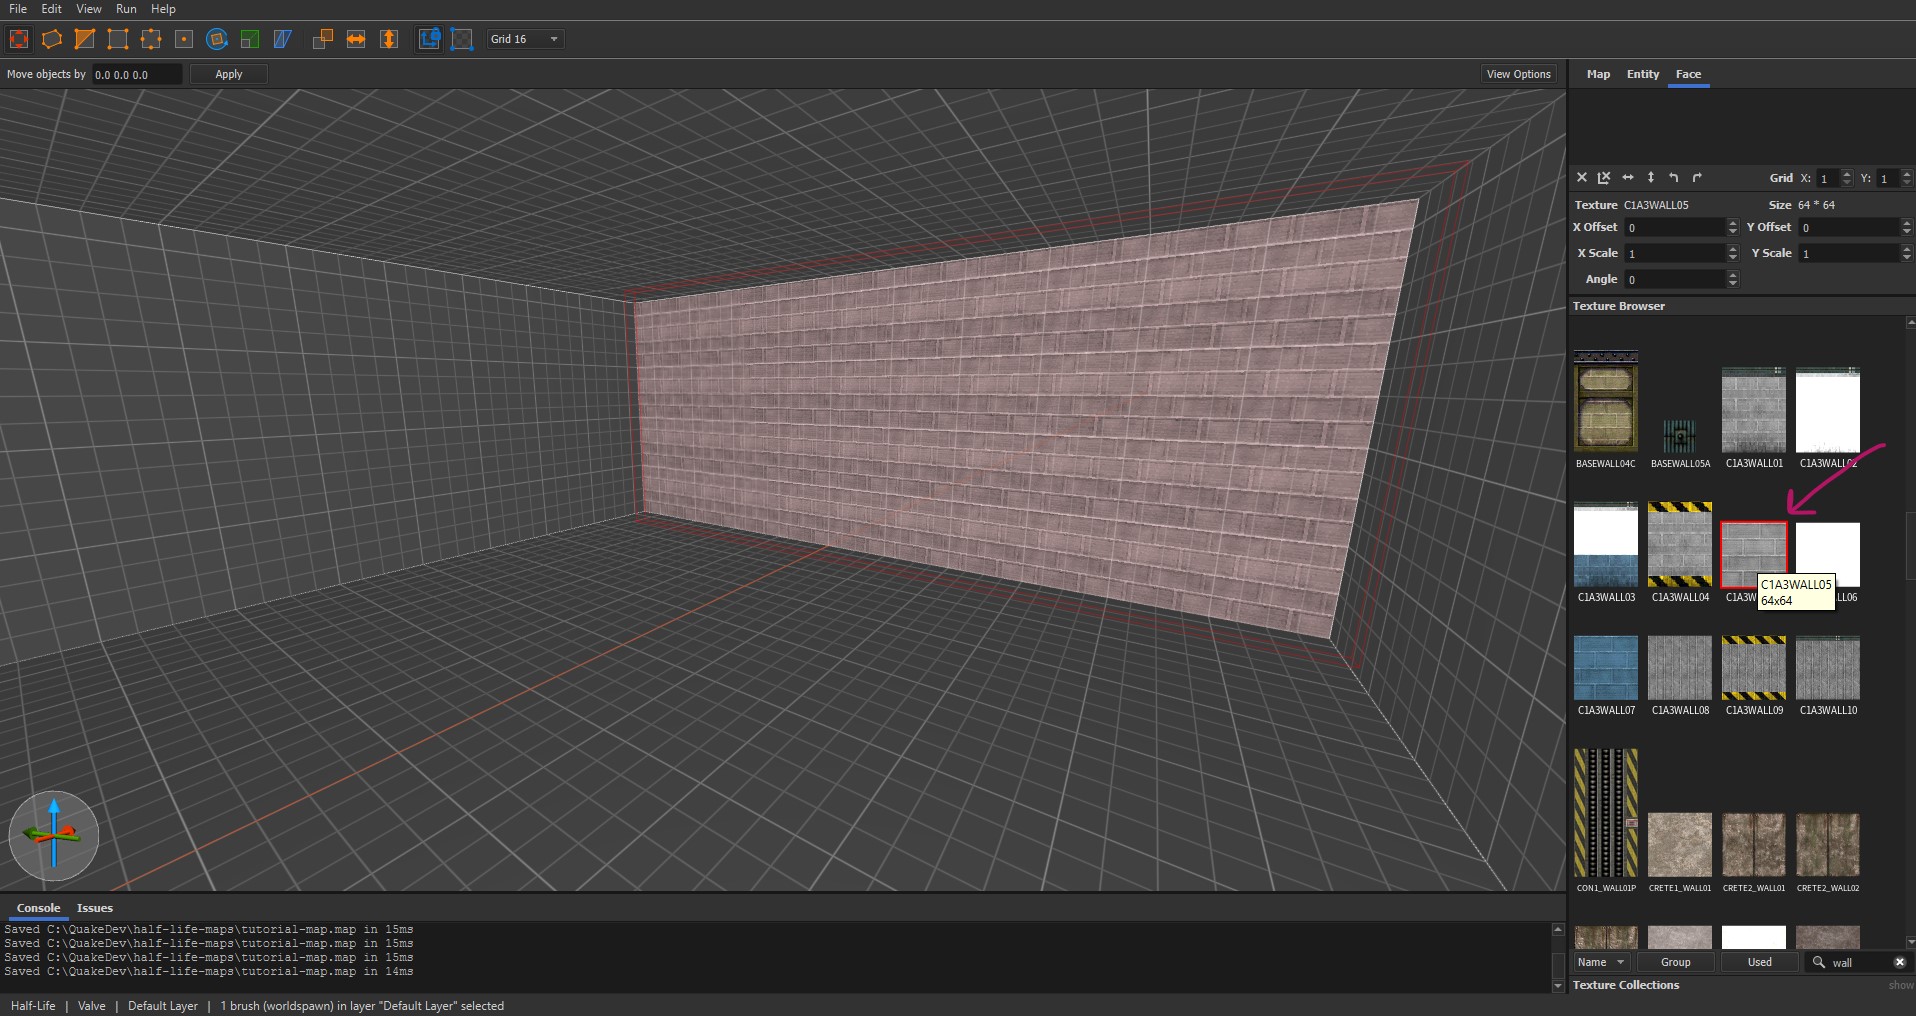
Task: Reset texture attributes X icon
Action: pos(1582,177)
